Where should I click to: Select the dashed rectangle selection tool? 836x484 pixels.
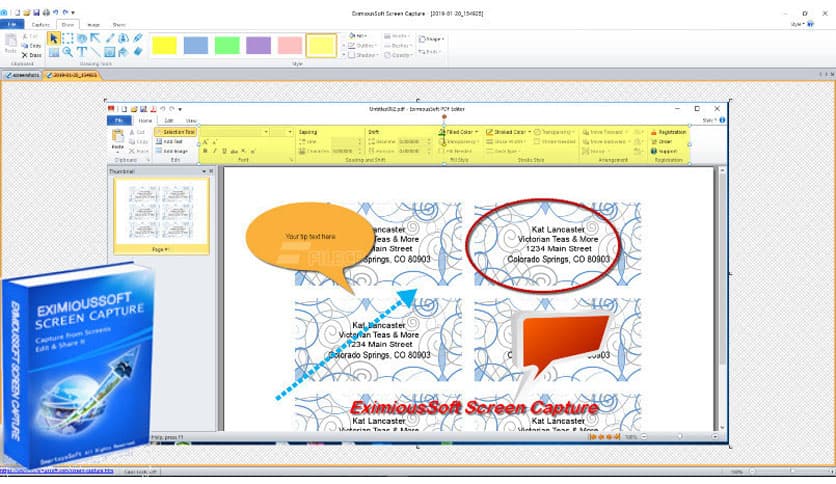[68, 38]
